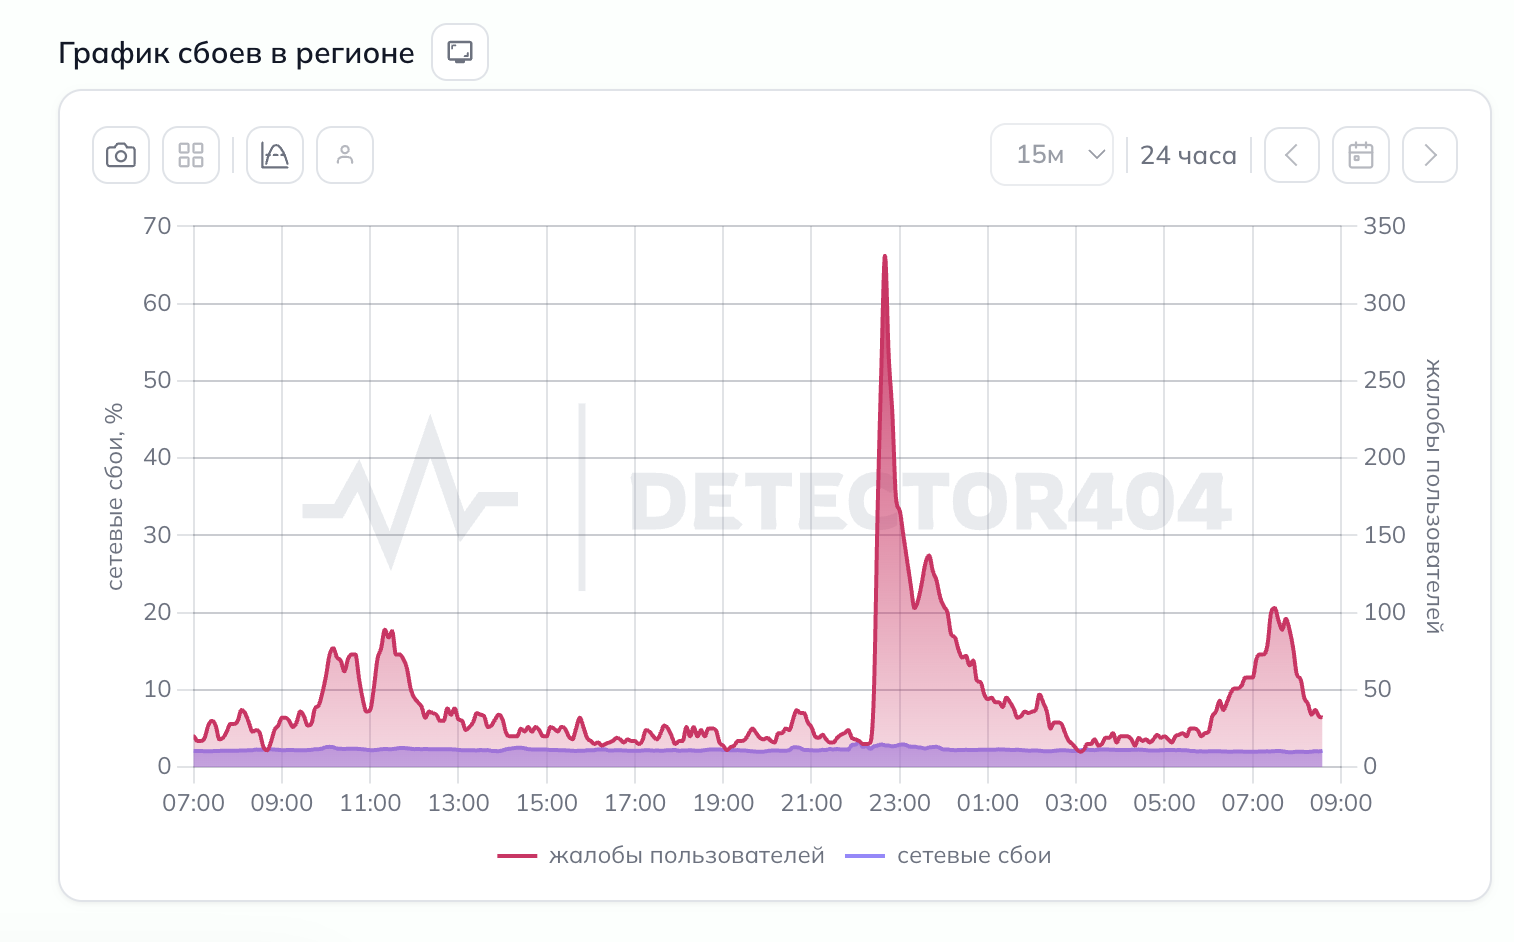Click the 01:00 label on the time axis
The height and width of the screenshot is (942, 1514).
(988, 803)
